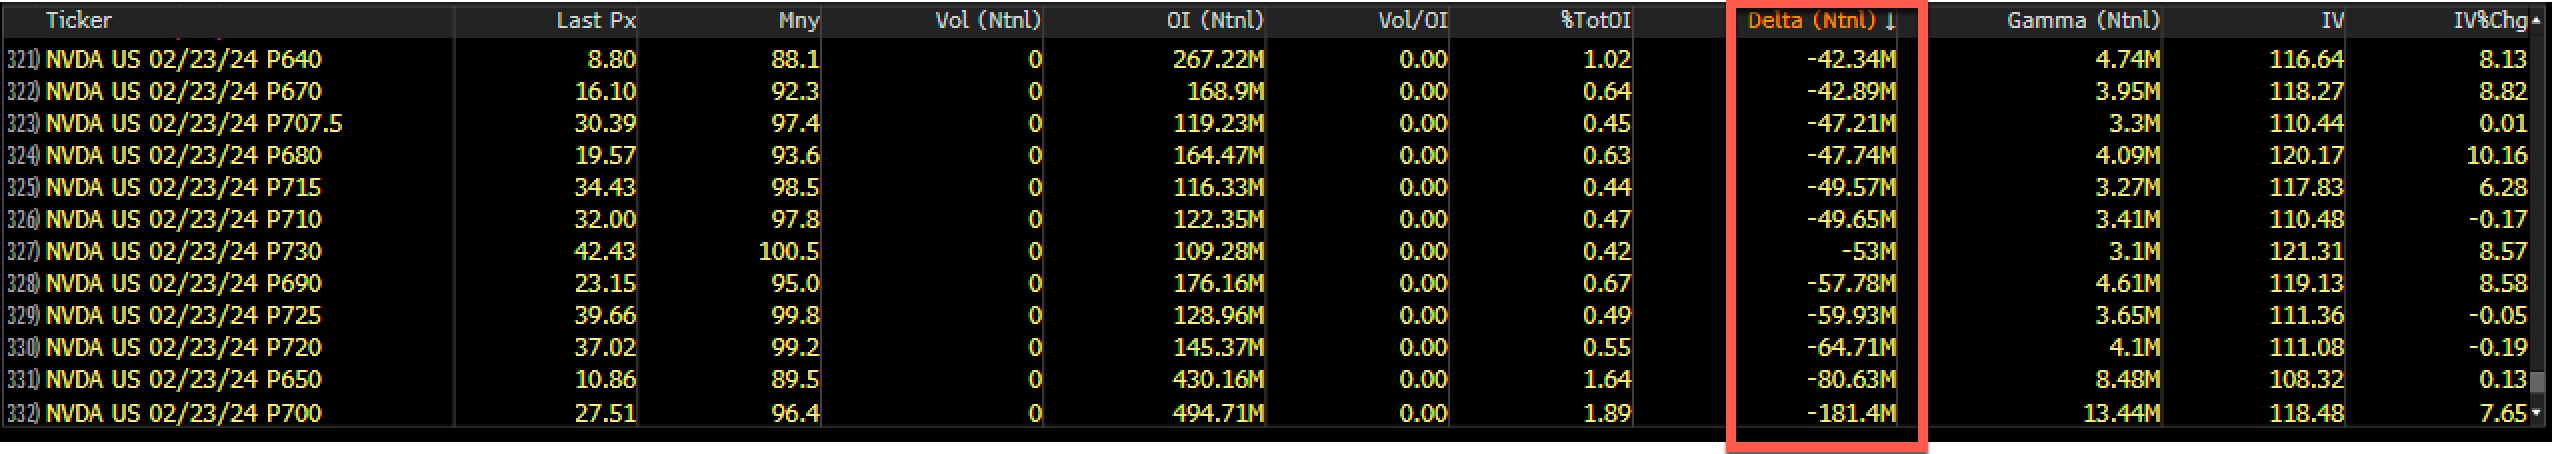Sort by the Last Px column header
2552x454 pixels.
point(596,20)
